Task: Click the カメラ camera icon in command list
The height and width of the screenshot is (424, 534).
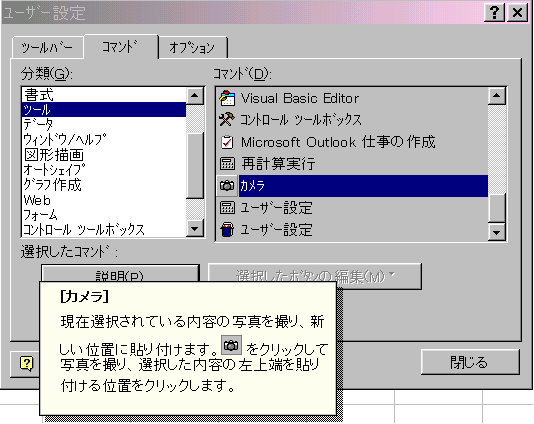Action: pos(227,186)
